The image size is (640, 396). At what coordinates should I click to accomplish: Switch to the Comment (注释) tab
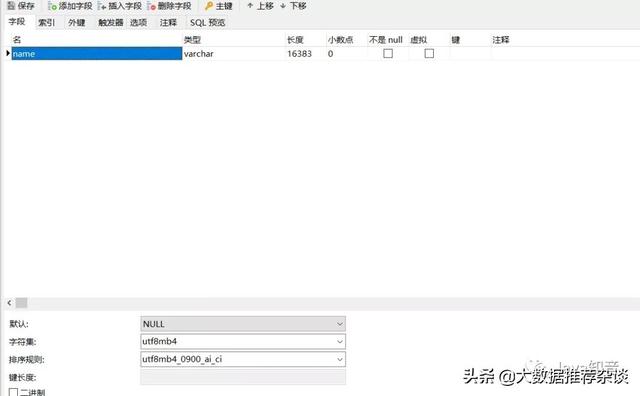pyautogui.click(x=169, y=22)
